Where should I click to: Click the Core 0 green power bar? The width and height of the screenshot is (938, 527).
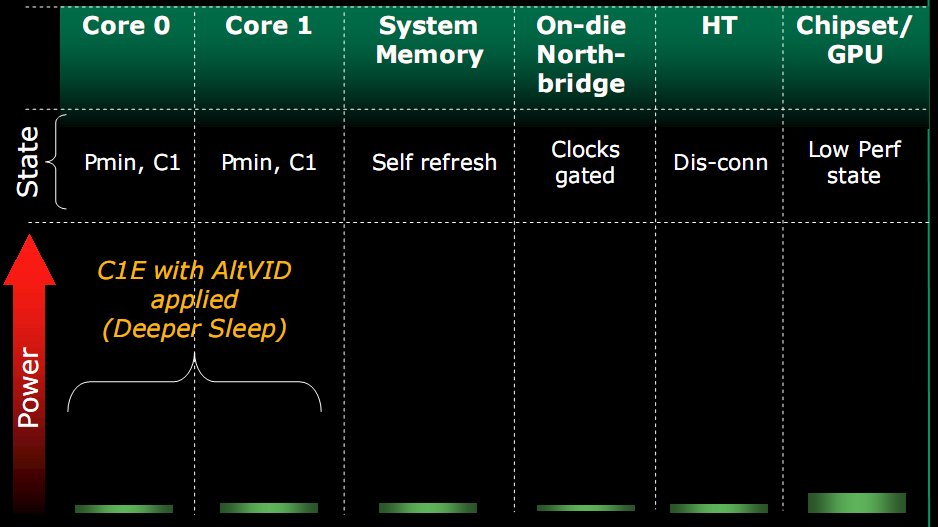(x=124, y=509)
